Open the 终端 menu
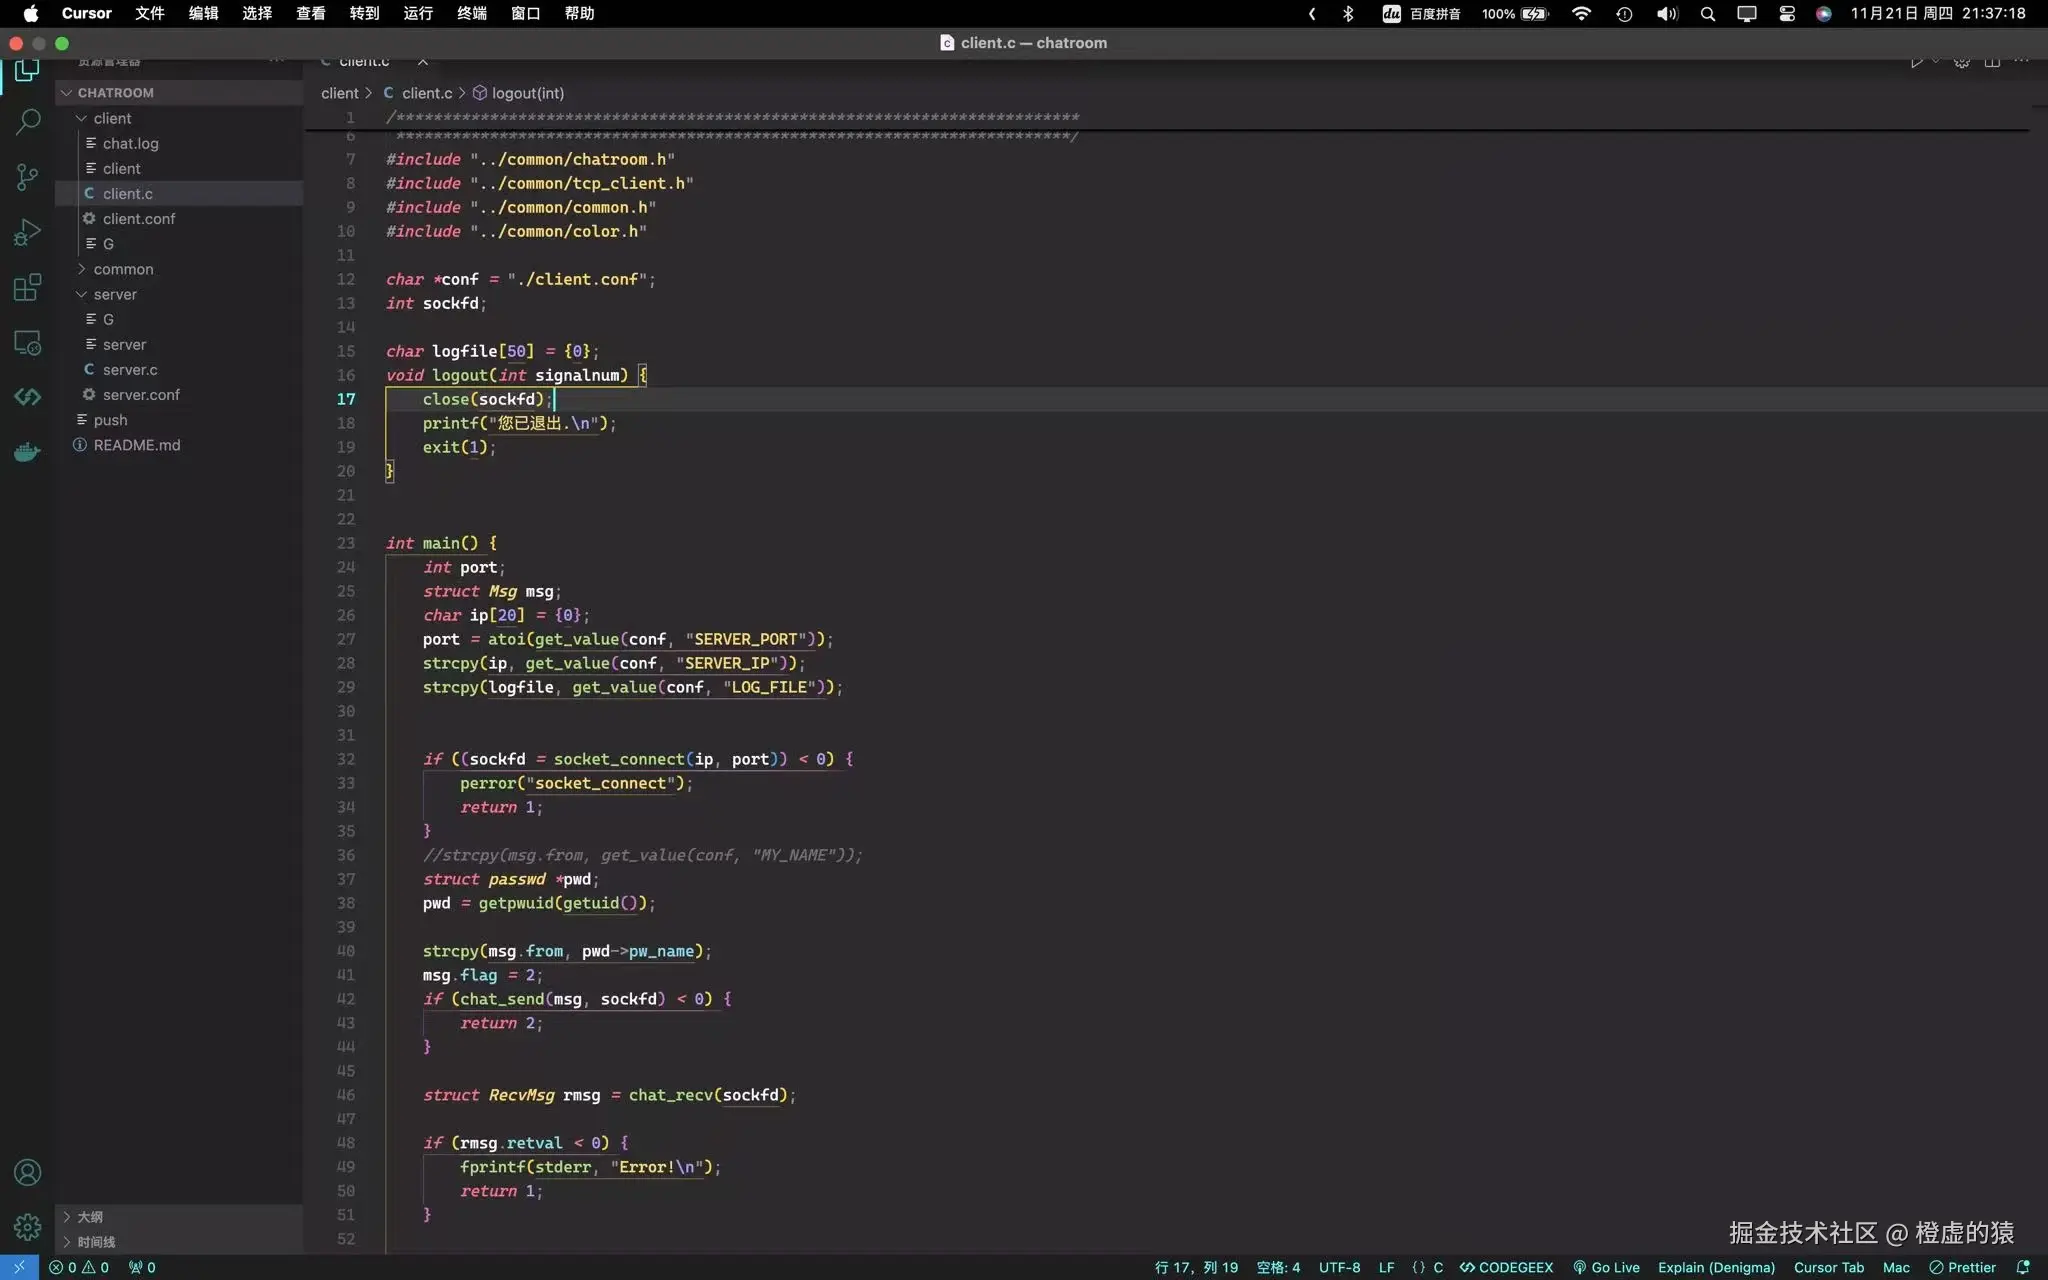 [471, 13]
